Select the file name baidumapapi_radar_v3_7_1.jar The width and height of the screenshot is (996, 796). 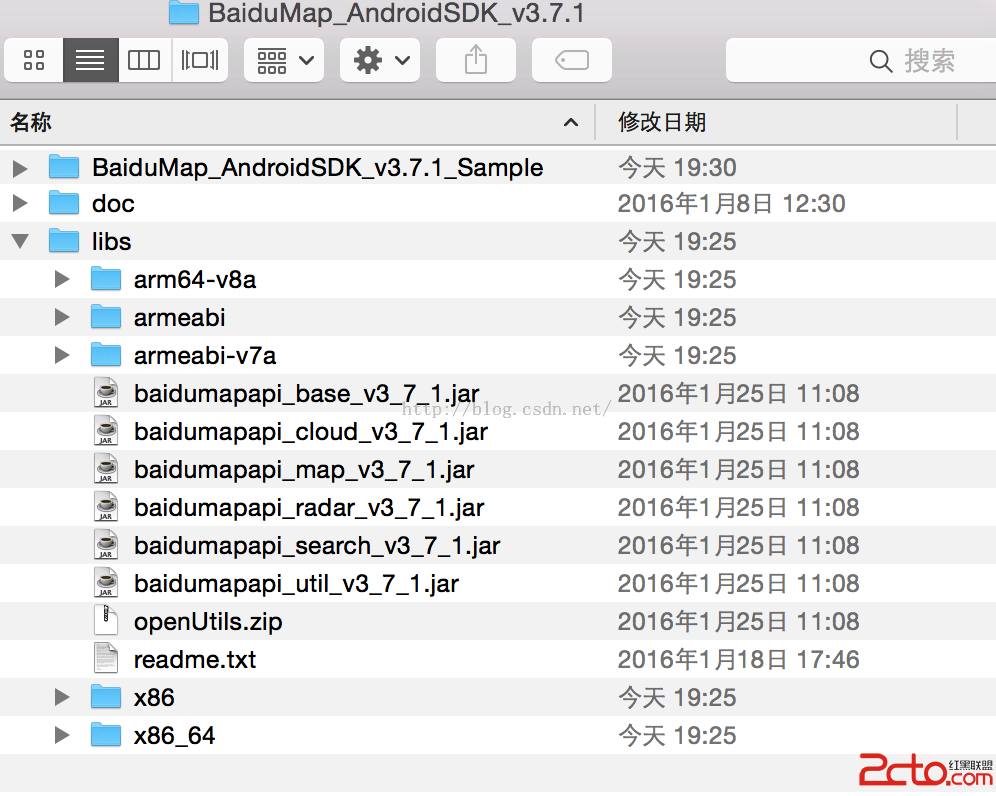[309, 508]
